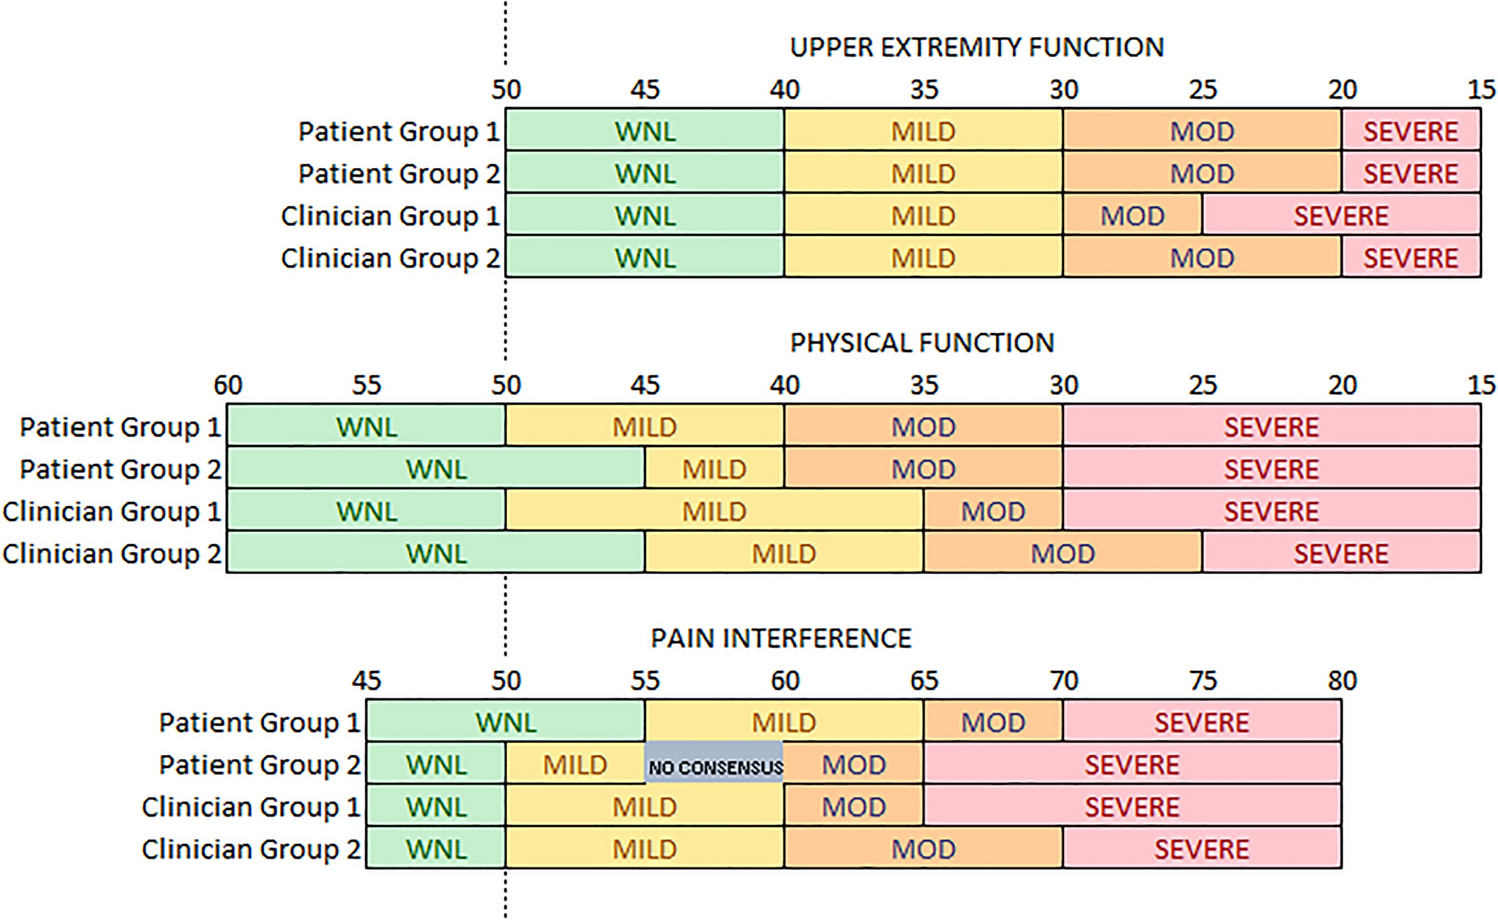Select Upper Extremity Clinician Group 1 SEVERE bar
1498x920 pixels.
pos(1341,215)
